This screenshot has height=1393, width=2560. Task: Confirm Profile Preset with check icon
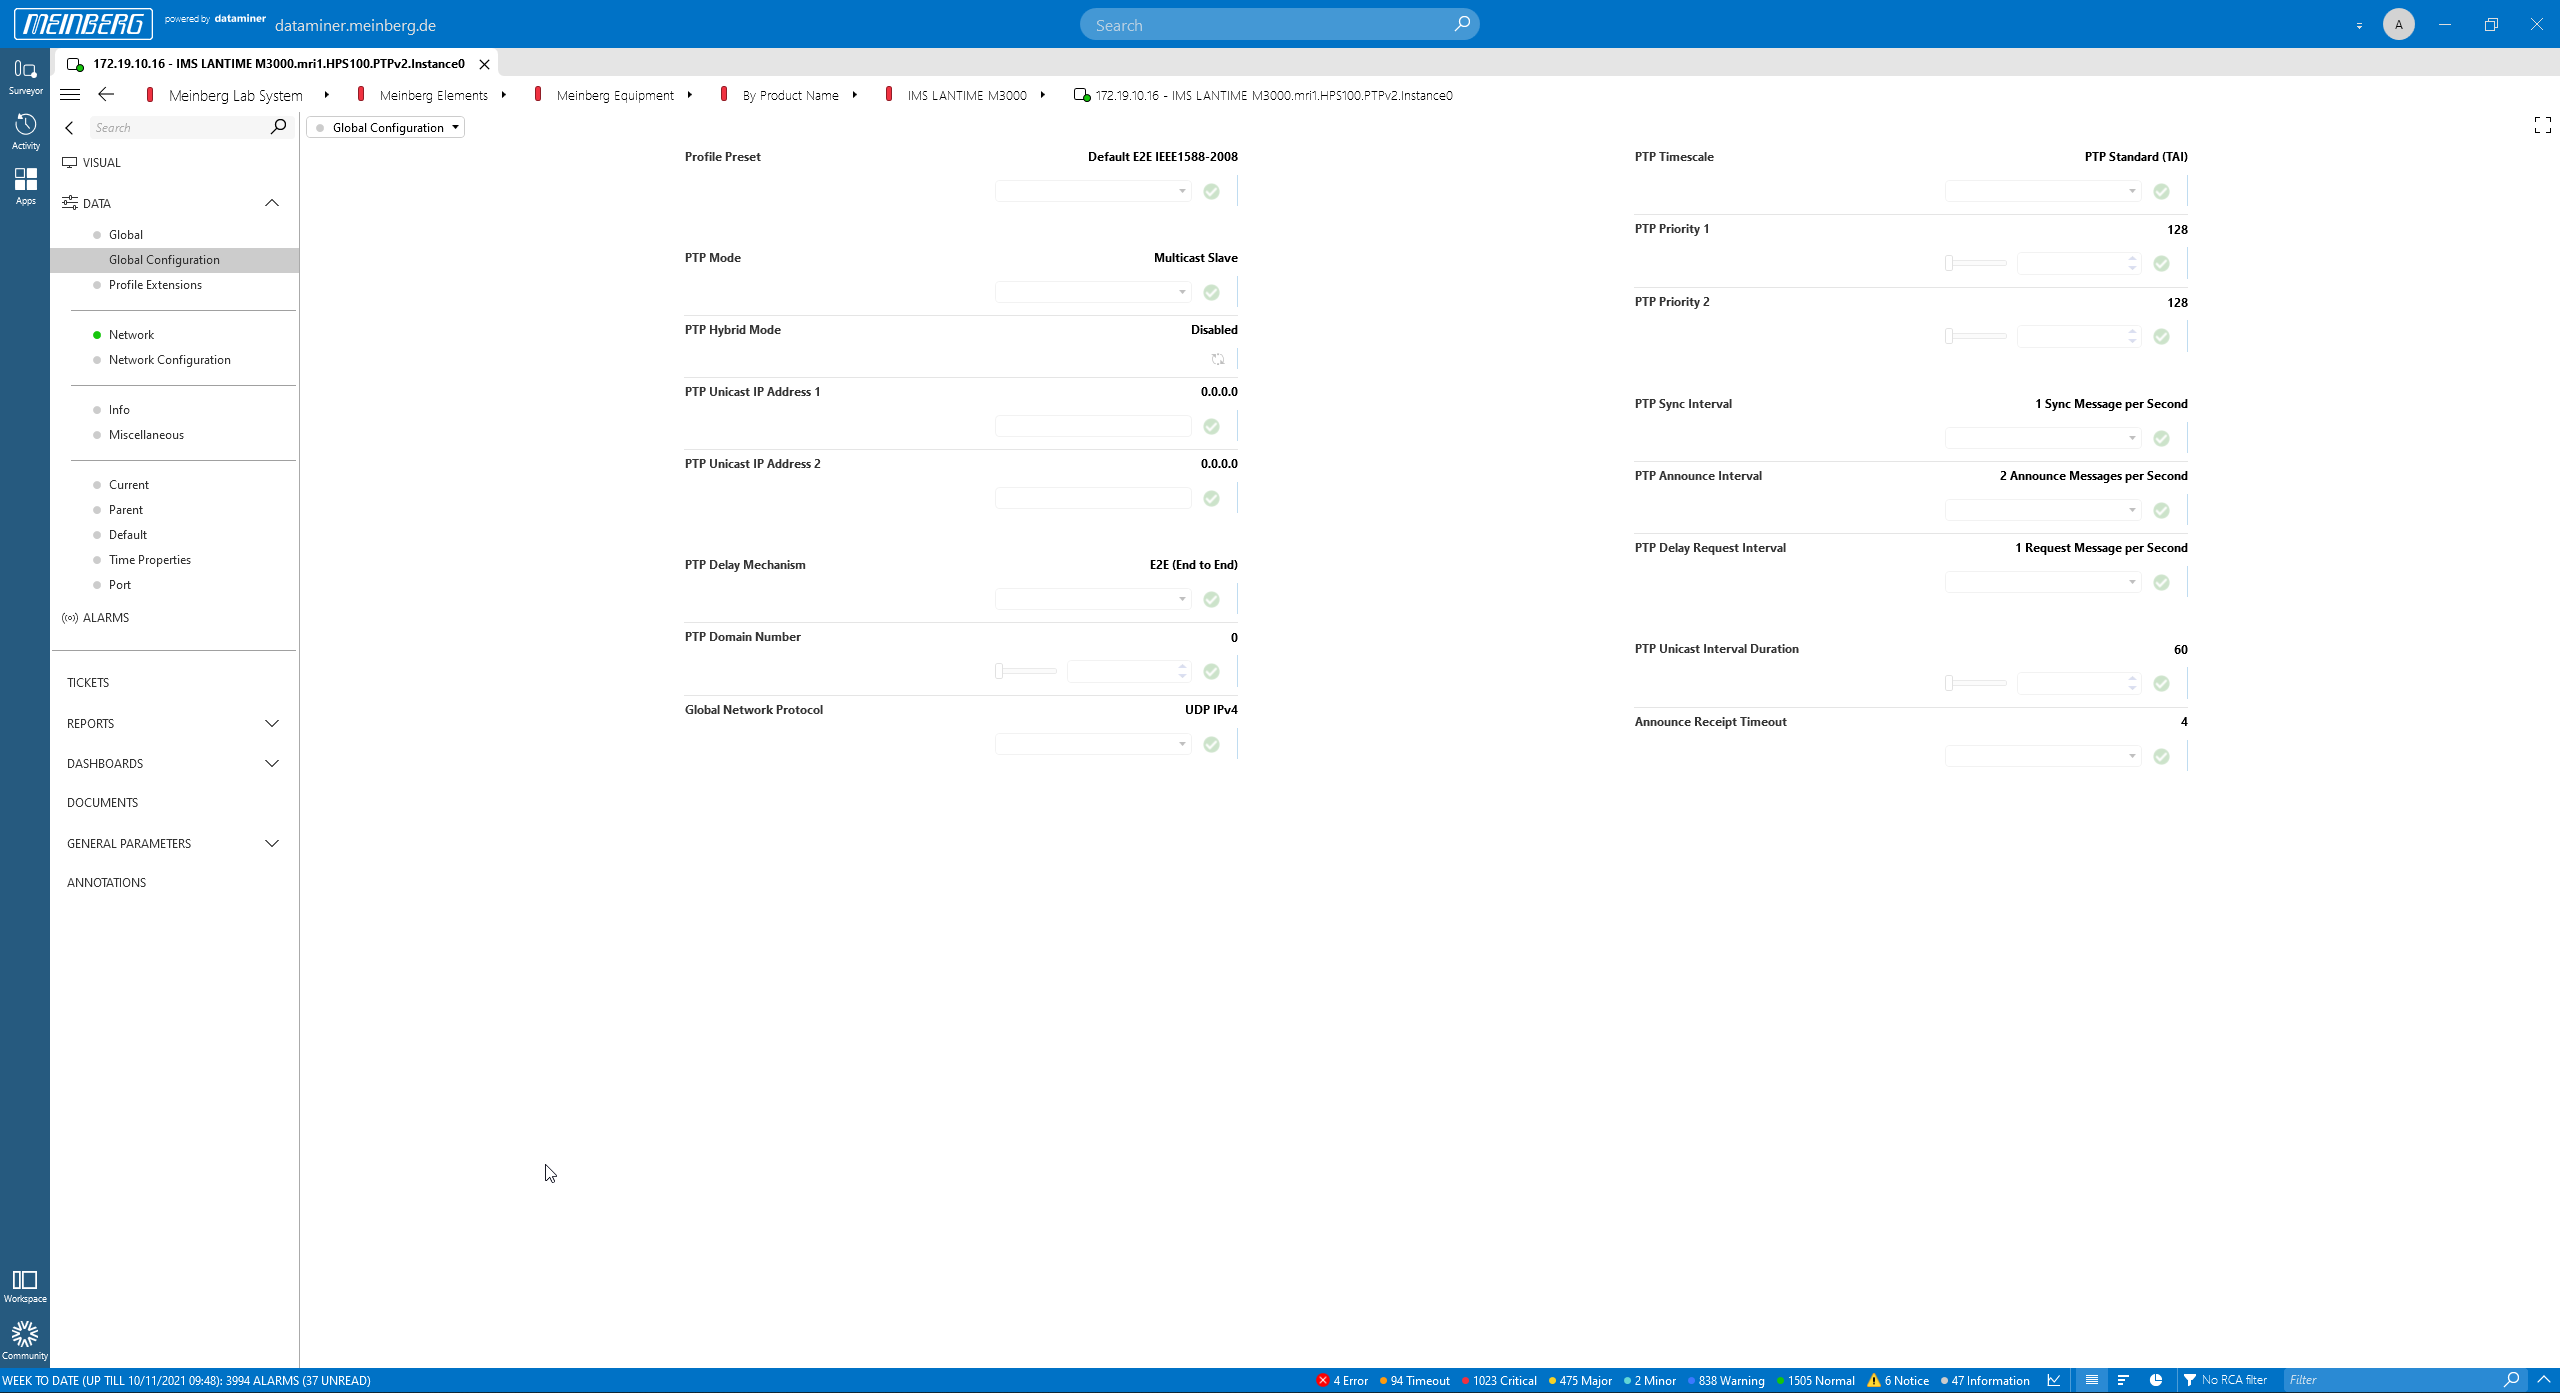(x=1212, y=191)
